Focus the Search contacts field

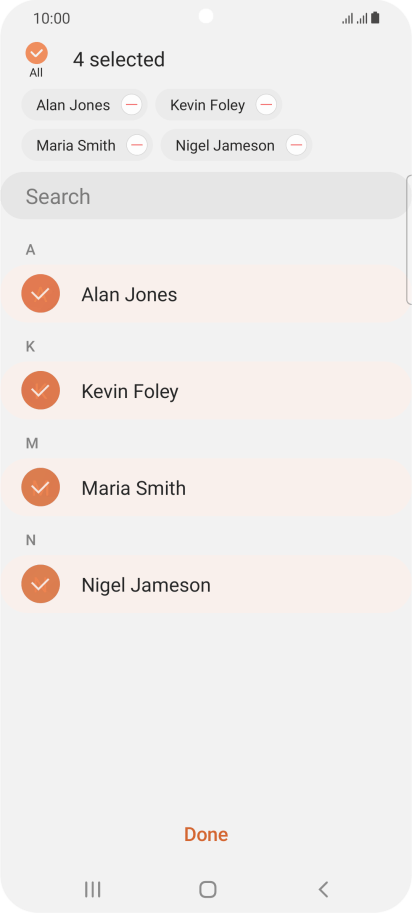coord(204,196)
